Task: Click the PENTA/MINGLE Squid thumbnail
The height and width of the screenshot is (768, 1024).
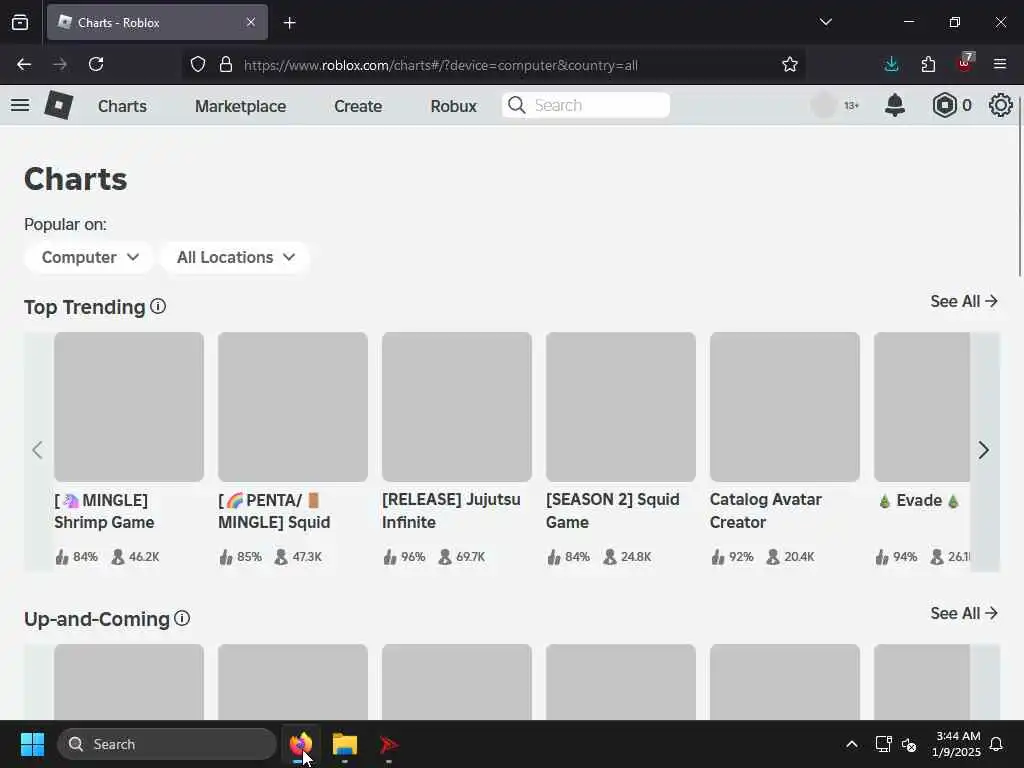Action: click(x=293, y=406)
